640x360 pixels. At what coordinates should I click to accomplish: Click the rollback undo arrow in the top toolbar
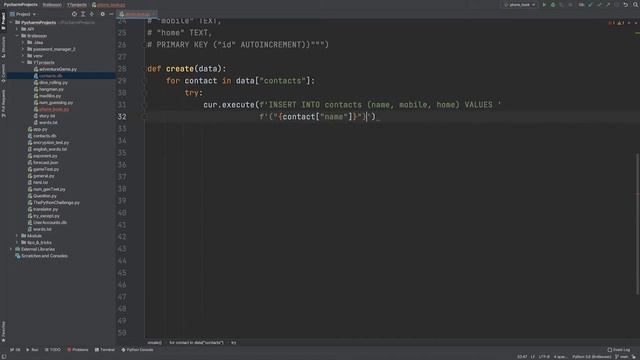(x=626, y=4)
